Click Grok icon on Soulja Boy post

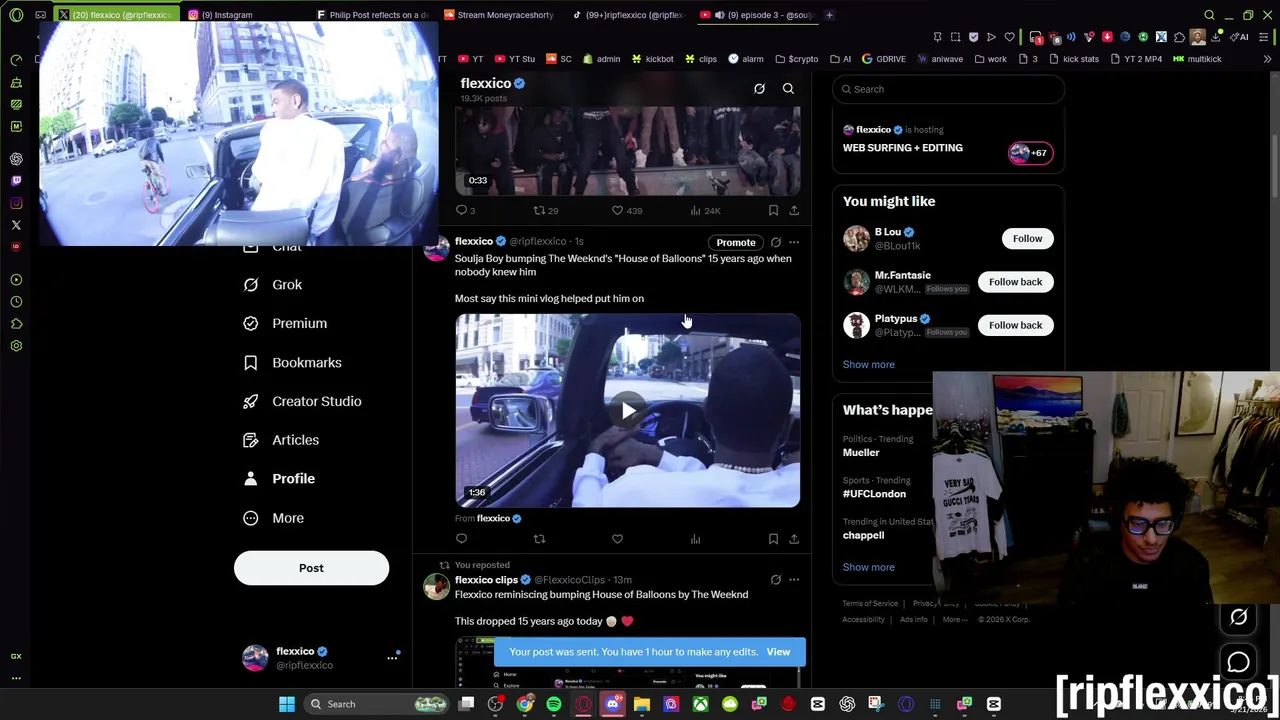click(x=775, y=242)
